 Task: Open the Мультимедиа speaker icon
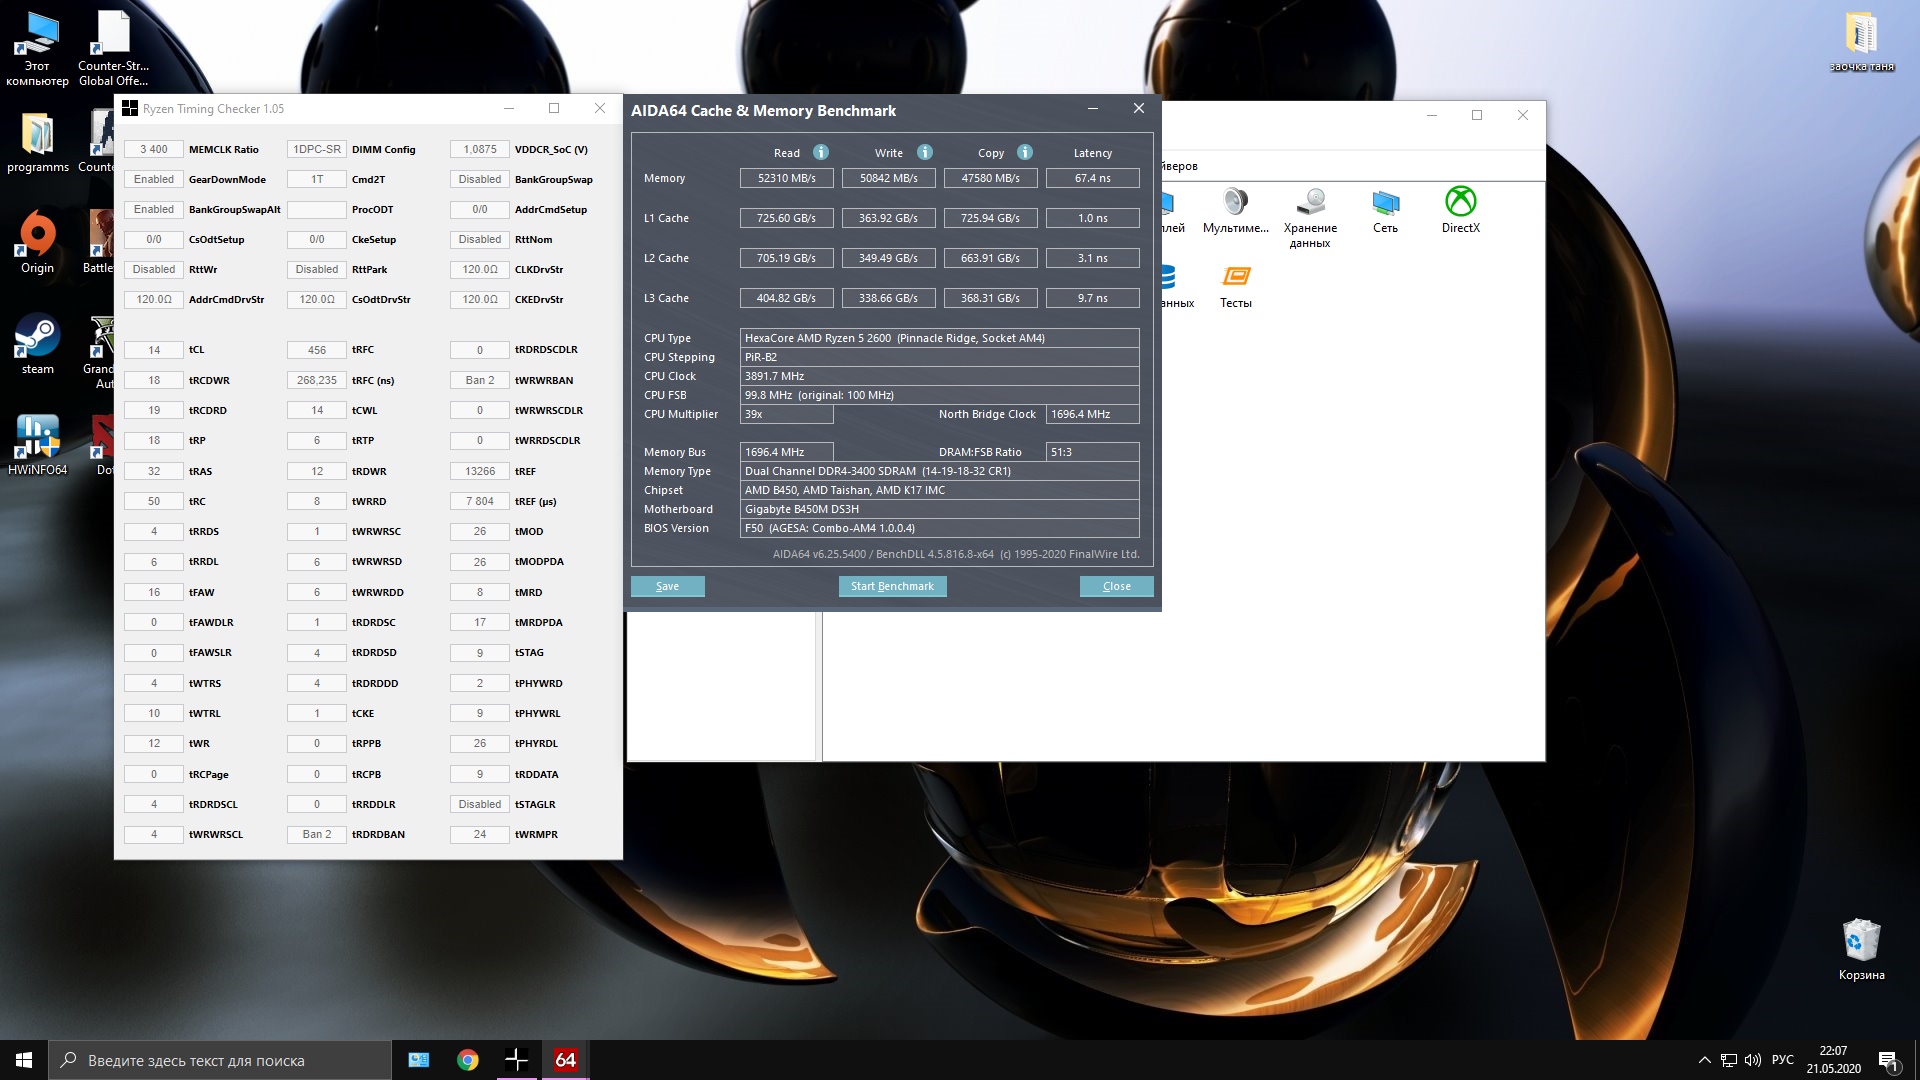click(x=1236, y=210)
